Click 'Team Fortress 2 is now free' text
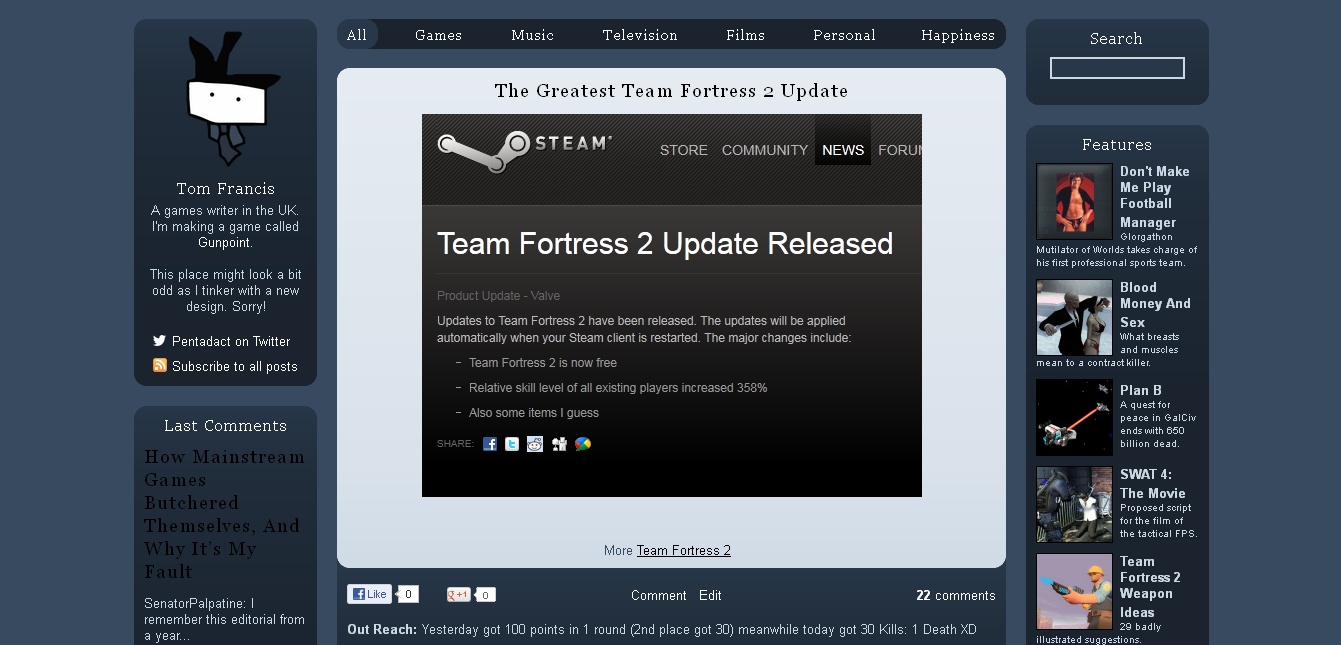 click(x=543, y=363)
